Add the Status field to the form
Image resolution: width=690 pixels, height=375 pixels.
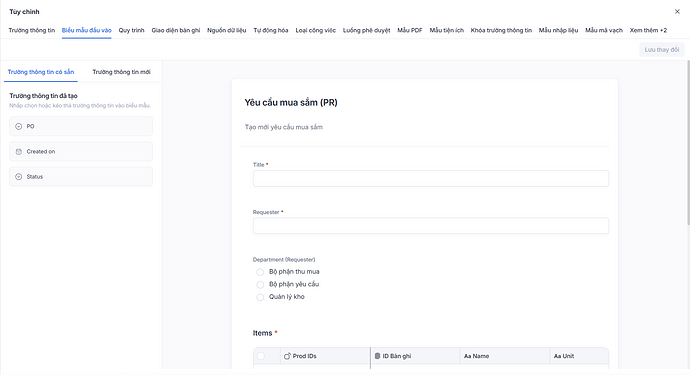[81, 176]
